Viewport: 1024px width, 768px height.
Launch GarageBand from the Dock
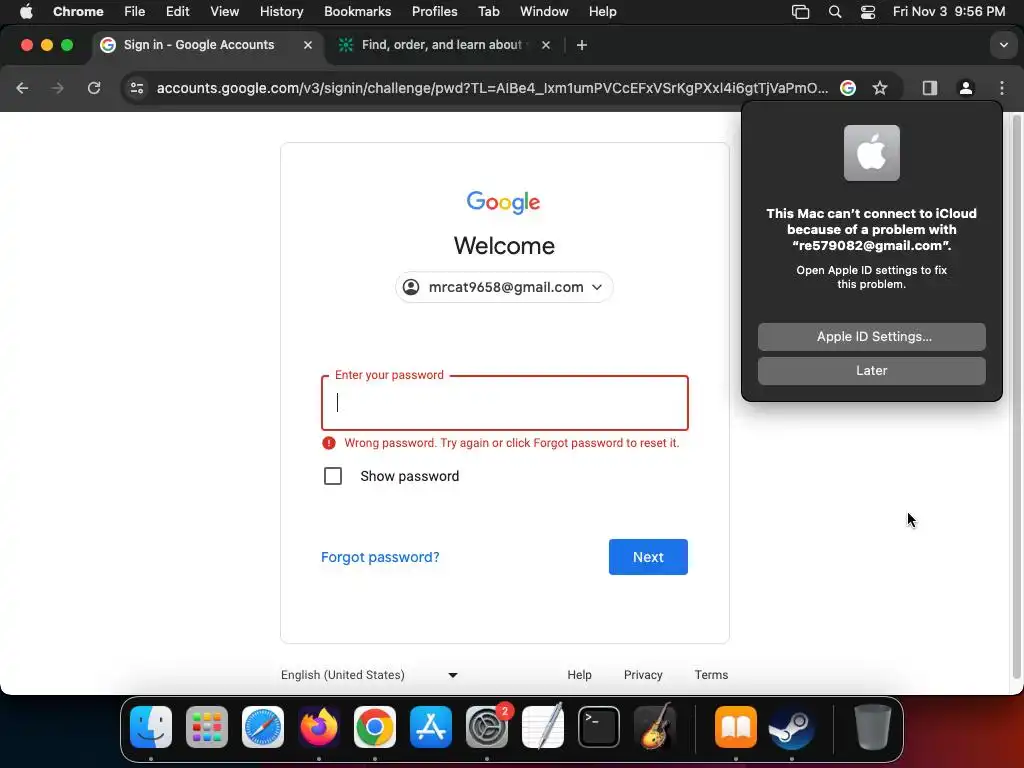tap(654, 727)
